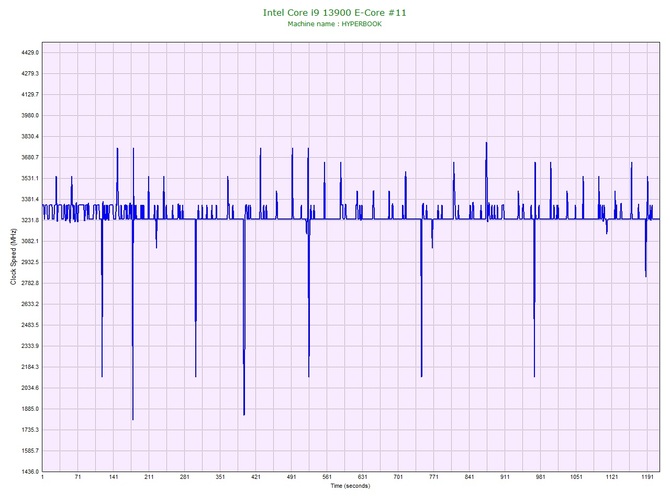
Task: Select the 421 seconds x-axis label
Action: click(256, 477)
